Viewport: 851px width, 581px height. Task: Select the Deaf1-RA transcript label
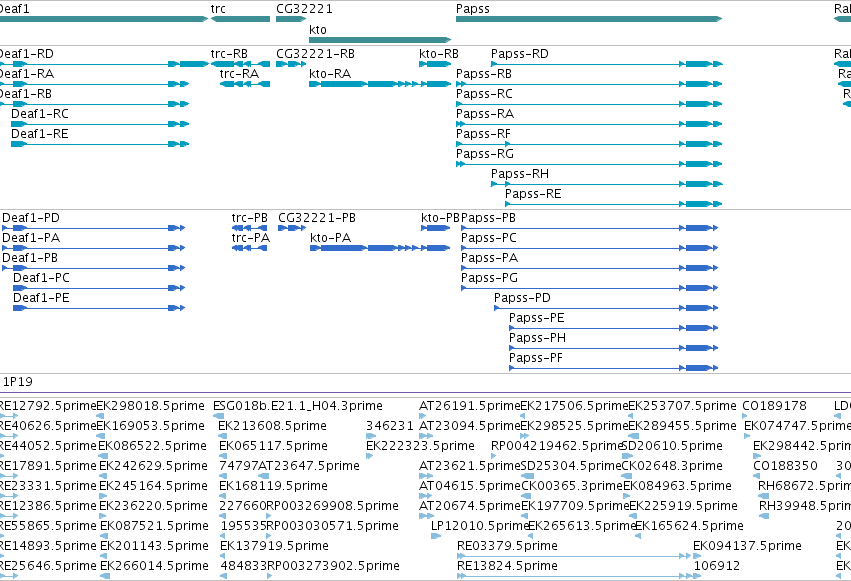pos(27,74)
